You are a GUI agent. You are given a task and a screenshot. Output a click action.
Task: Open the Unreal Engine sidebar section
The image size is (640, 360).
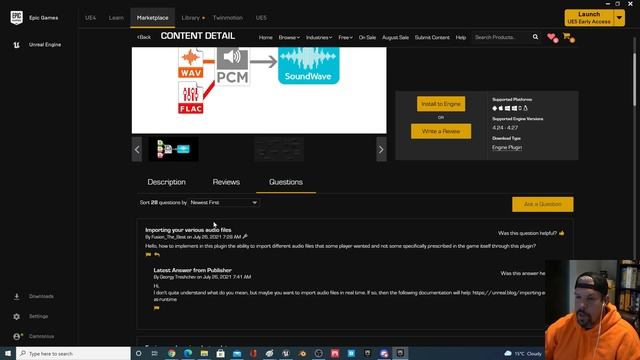pyautogui.click(x=37, y=44)
